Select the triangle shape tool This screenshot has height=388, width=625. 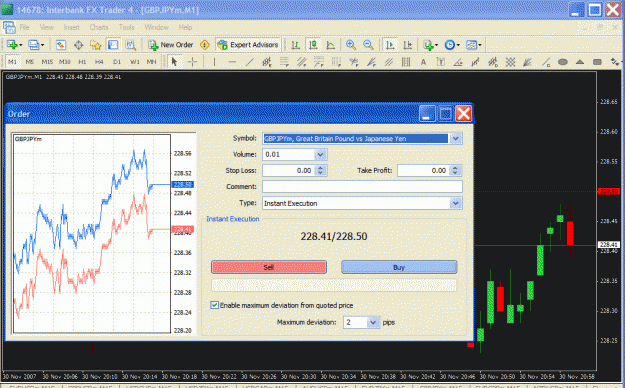click(x=580, y=62)
